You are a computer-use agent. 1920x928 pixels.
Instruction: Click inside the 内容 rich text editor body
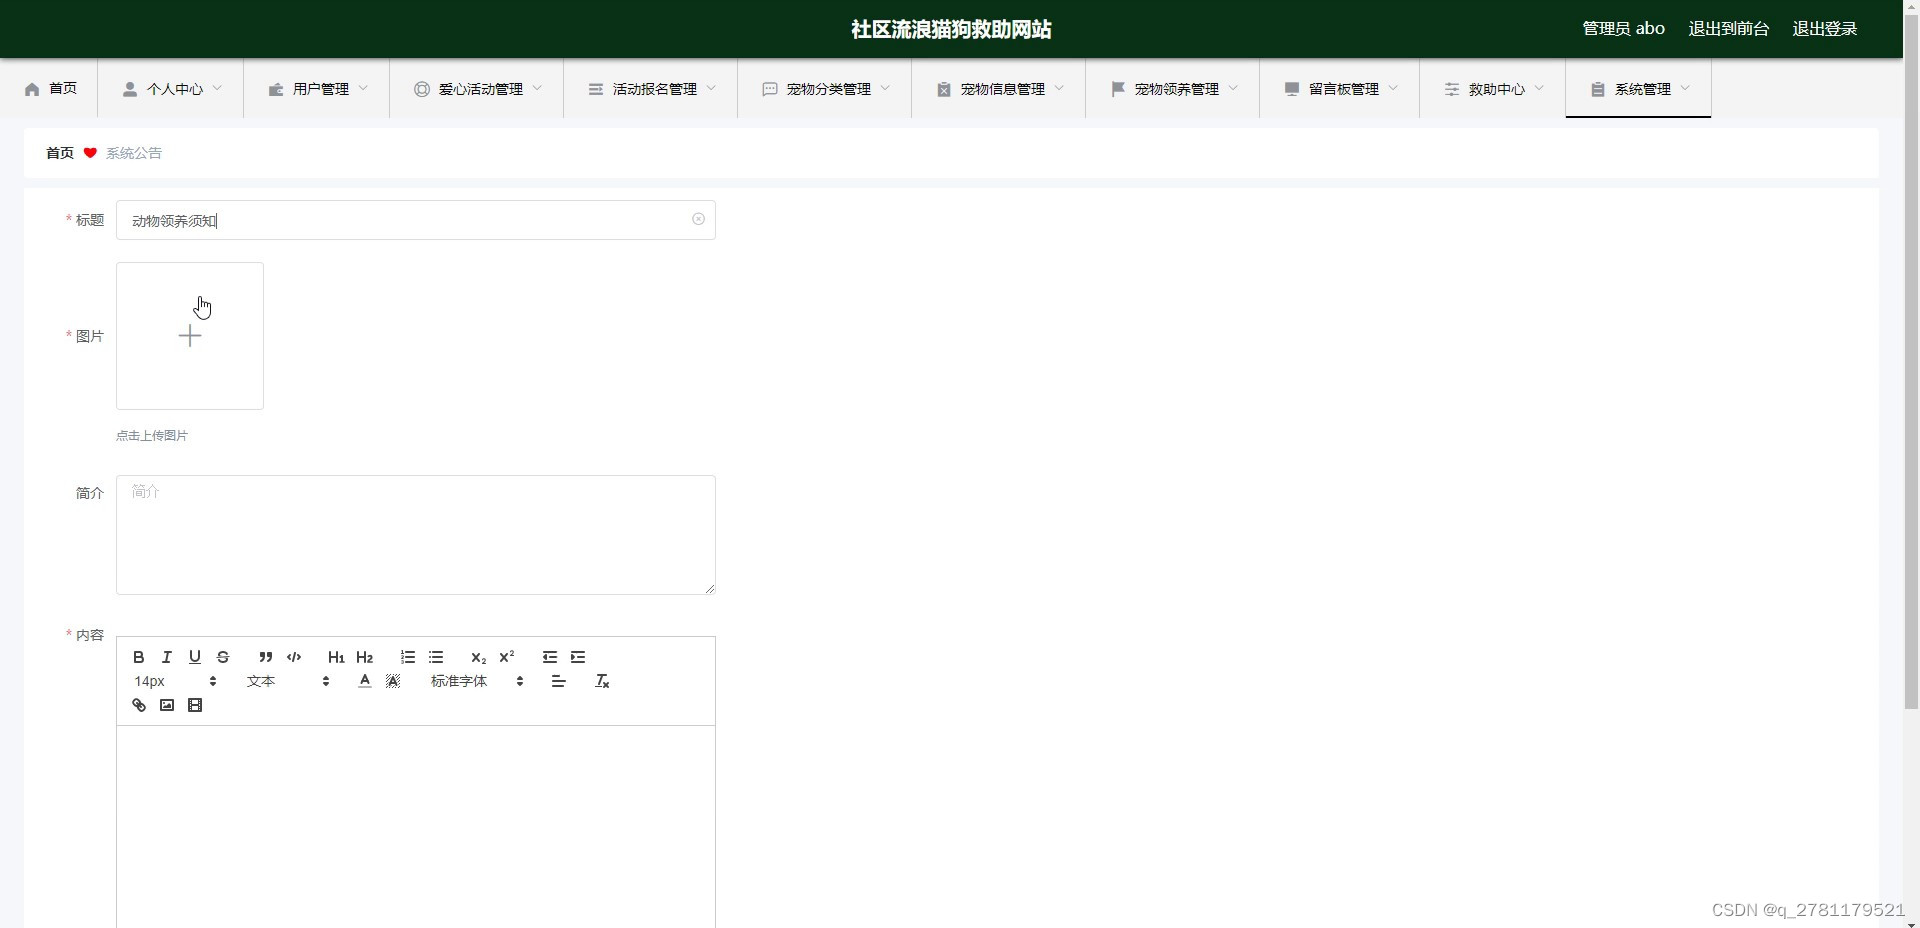[416, 827]
